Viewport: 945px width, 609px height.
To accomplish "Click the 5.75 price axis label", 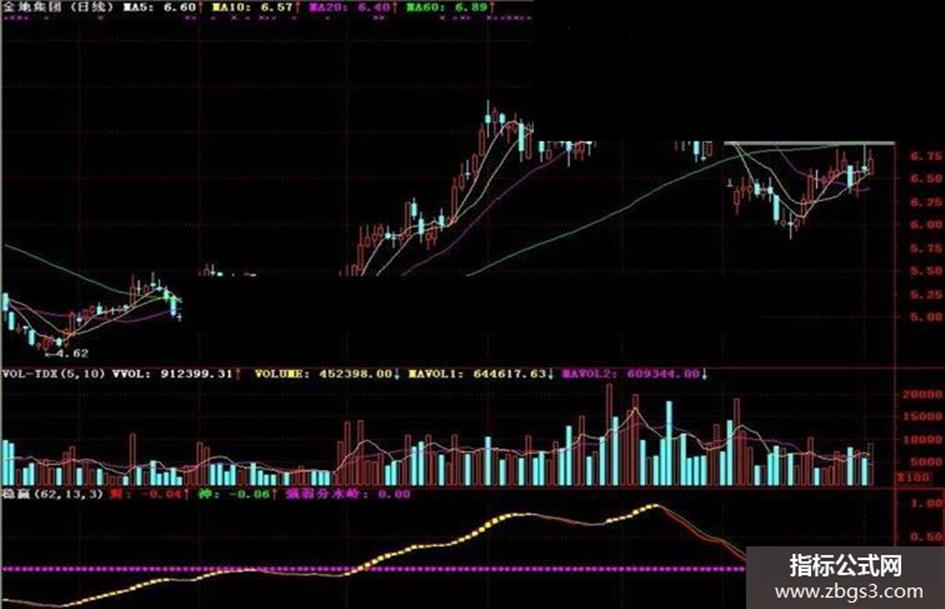I will click(926, 248).
